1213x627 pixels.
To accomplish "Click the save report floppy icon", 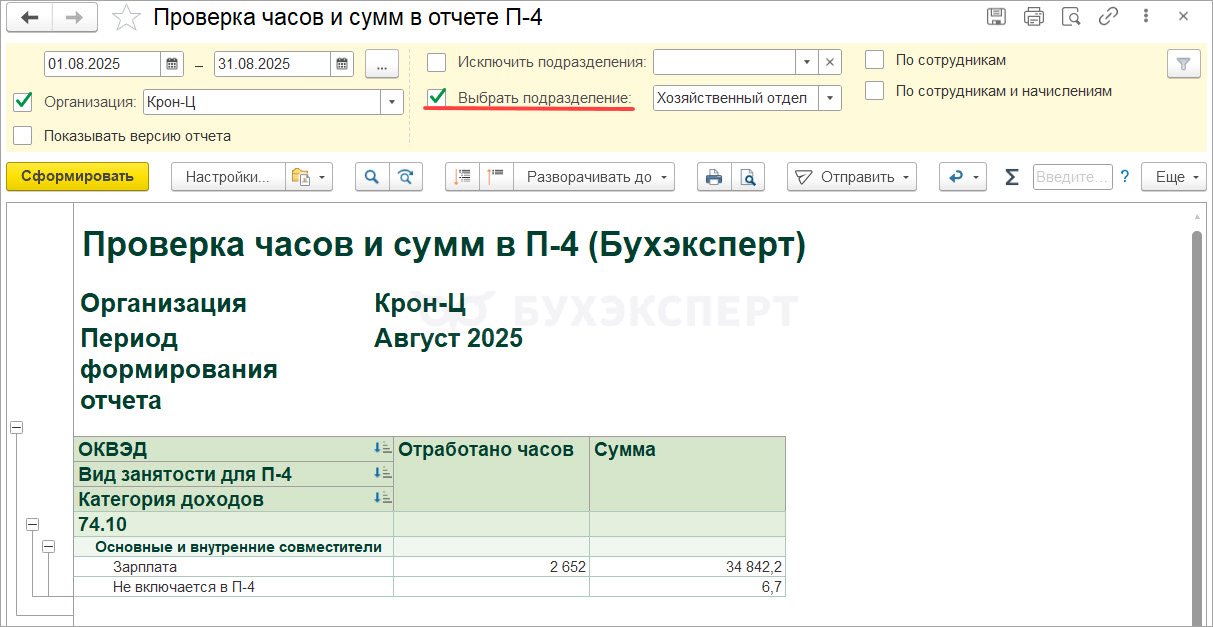I will [996, 17].
